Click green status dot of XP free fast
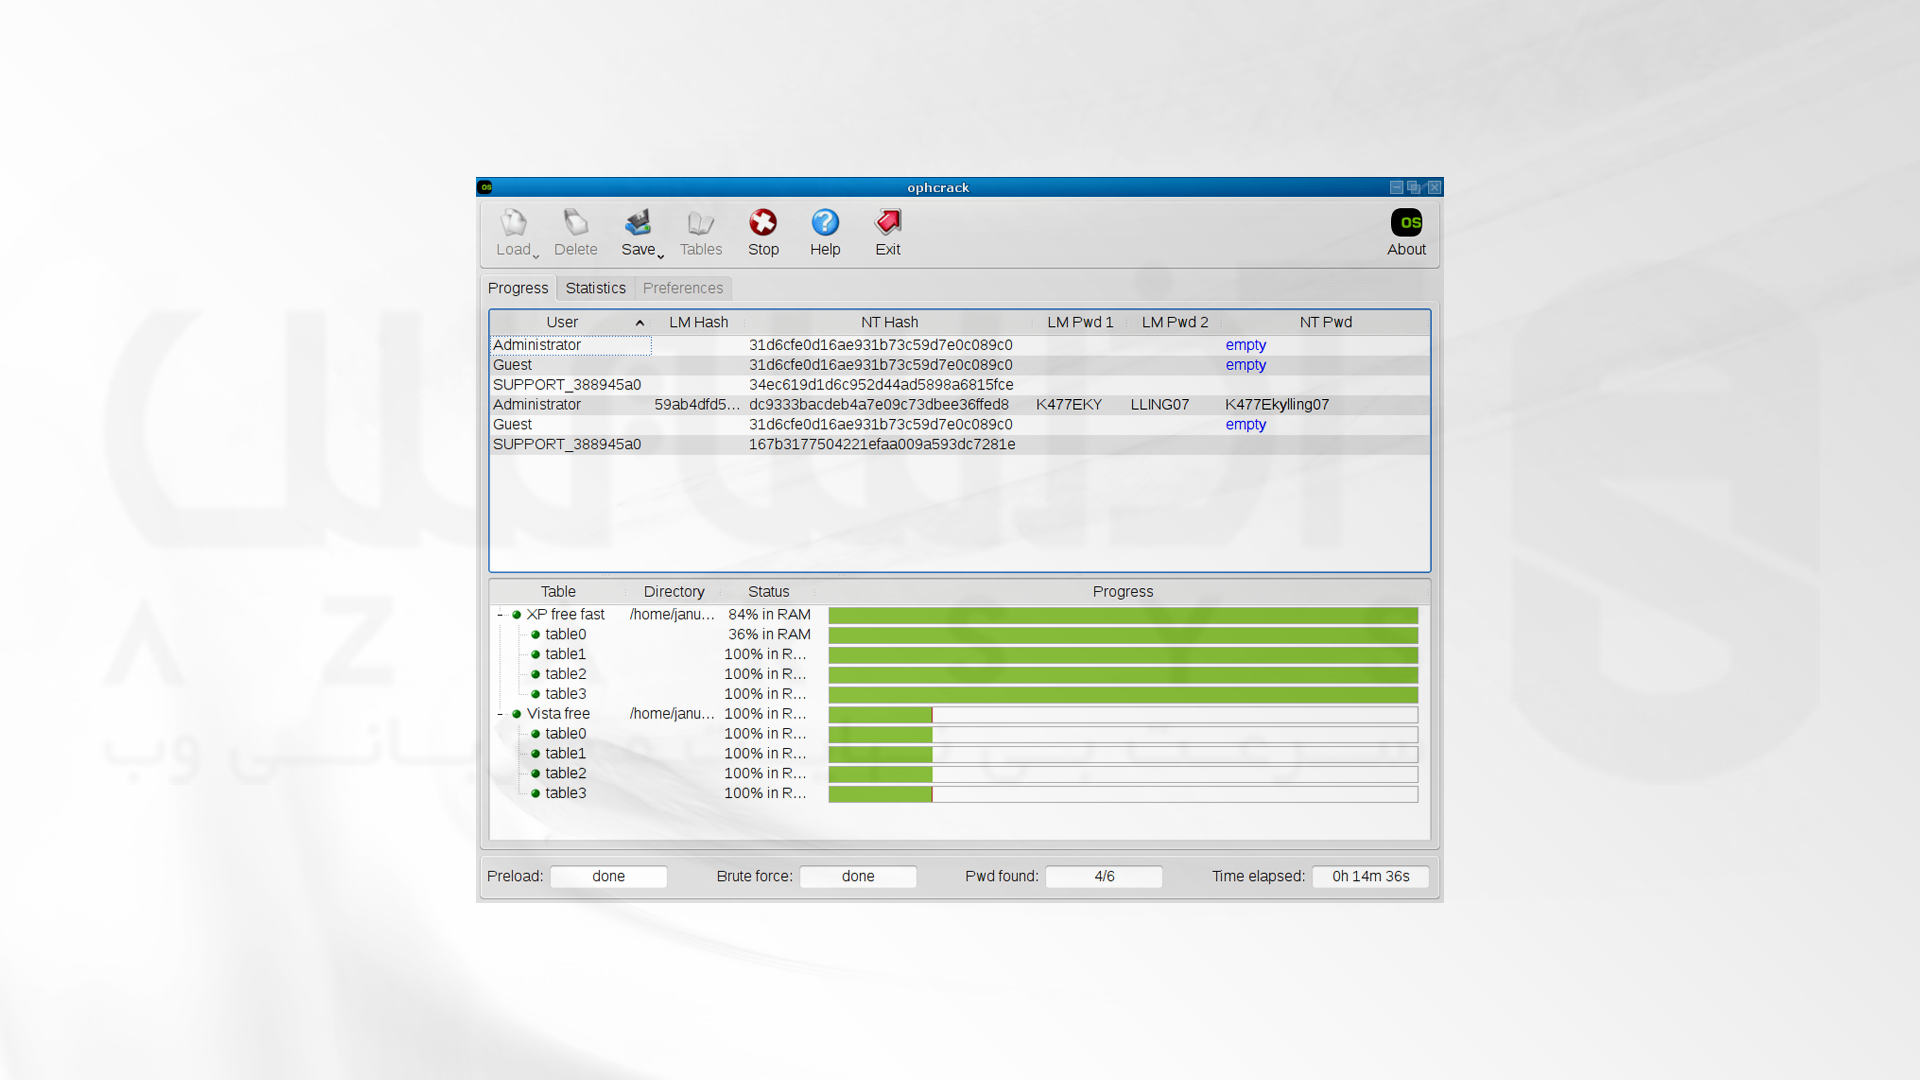Image resolution: width=1920 pixels, height=1080 pixels. tap(517, 615)
